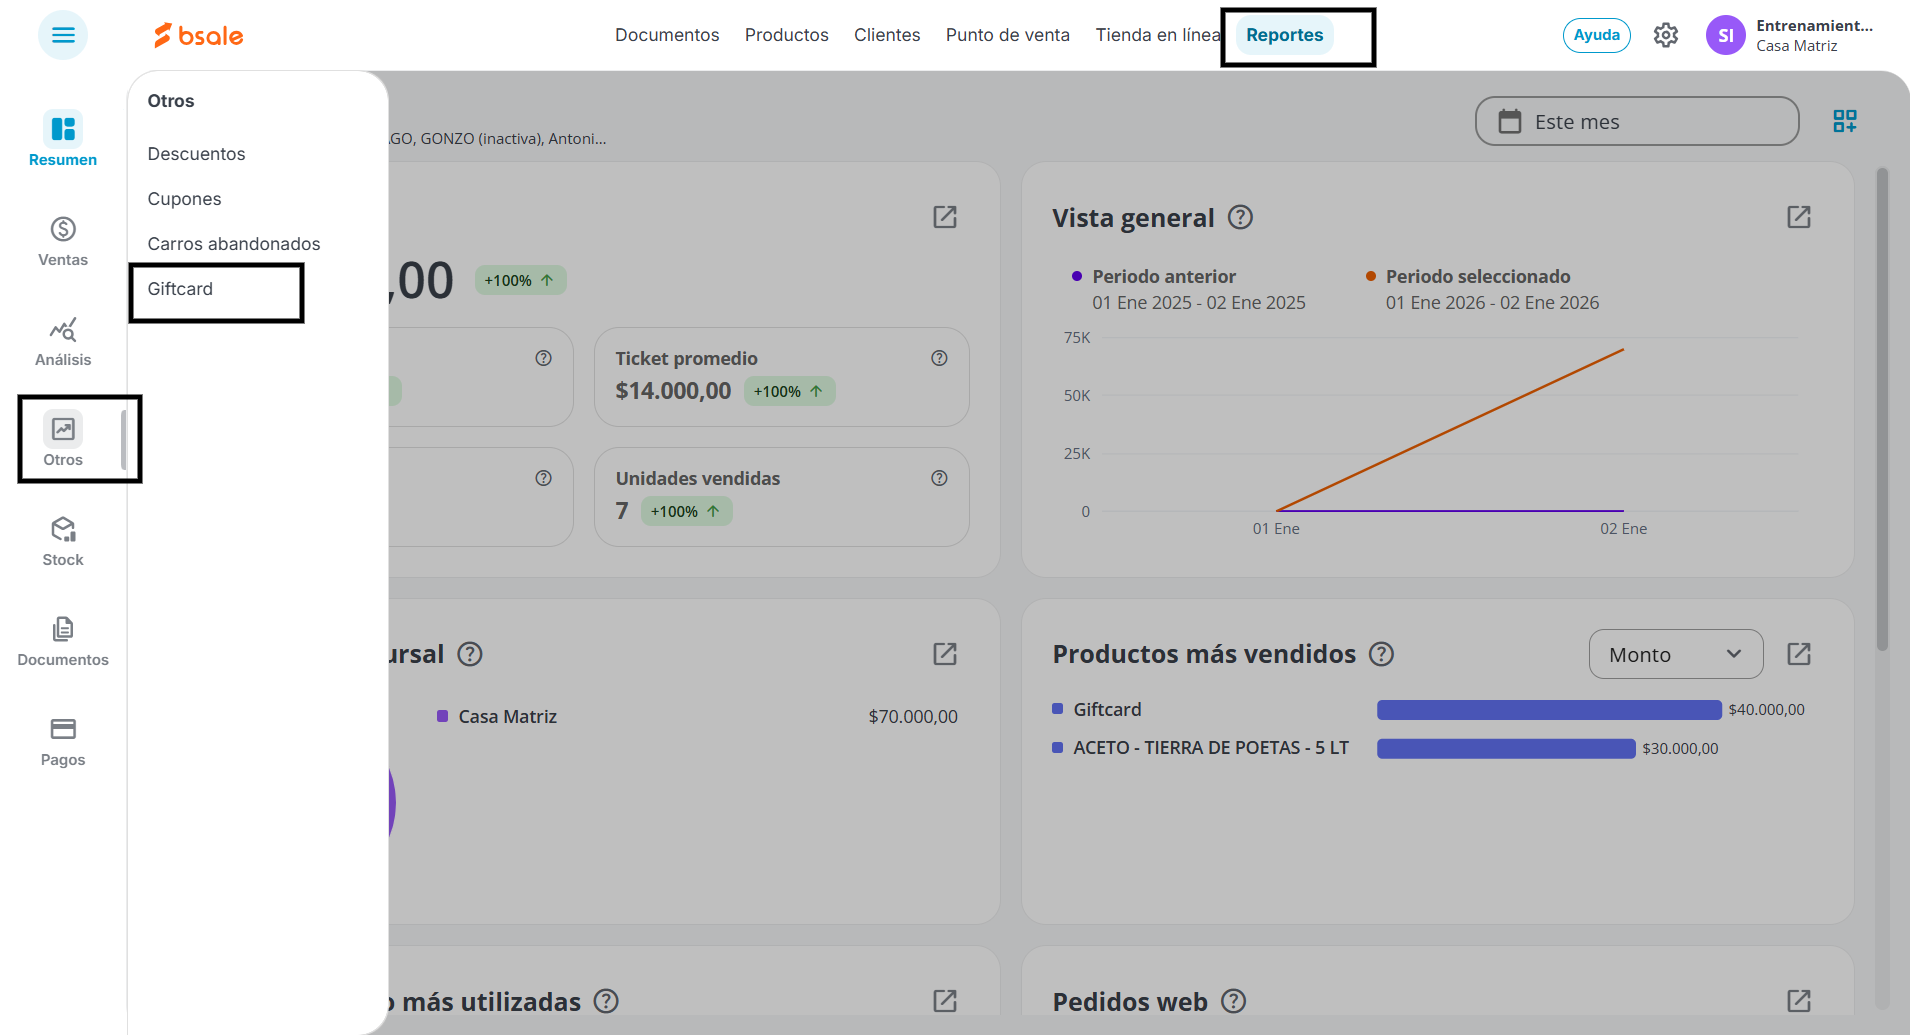Open the Giftcard report
1910x1035 pixels.
[180, 289]
